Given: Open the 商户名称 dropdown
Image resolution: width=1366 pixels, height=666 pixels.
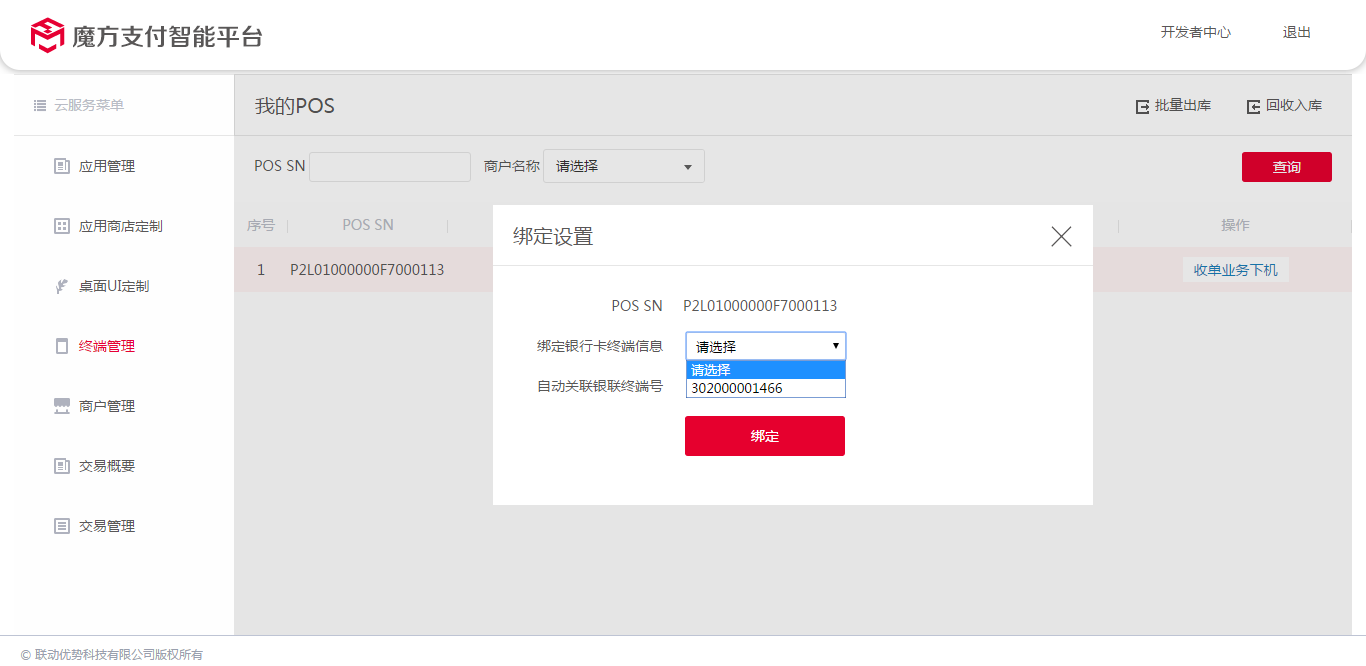Looking at the screenshot, I should (x=623, y=166).
